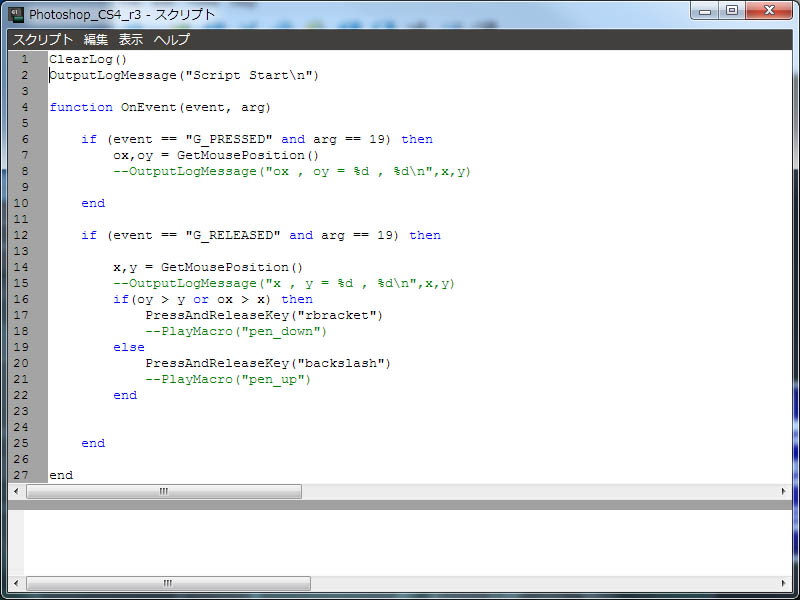The height and width of the screenshot is (600, 800).
Task: Click the --PlayMacro("pen_up") comment
Action: [228, 380]
